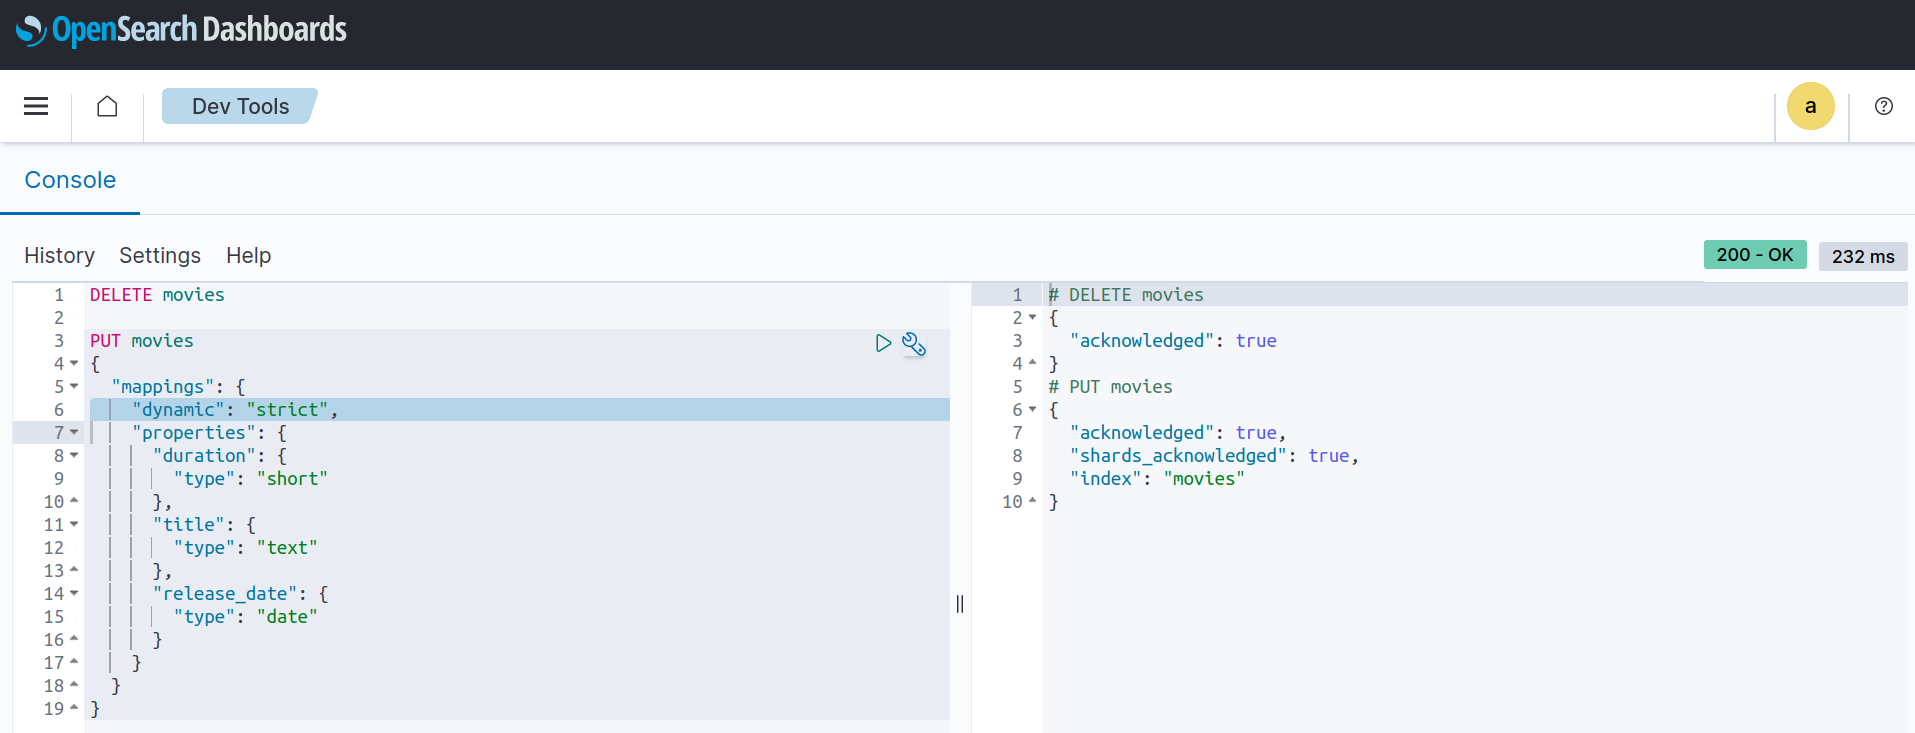
Task: Click the OpenSearch Dashboards logo
Action: click(181, 30)
